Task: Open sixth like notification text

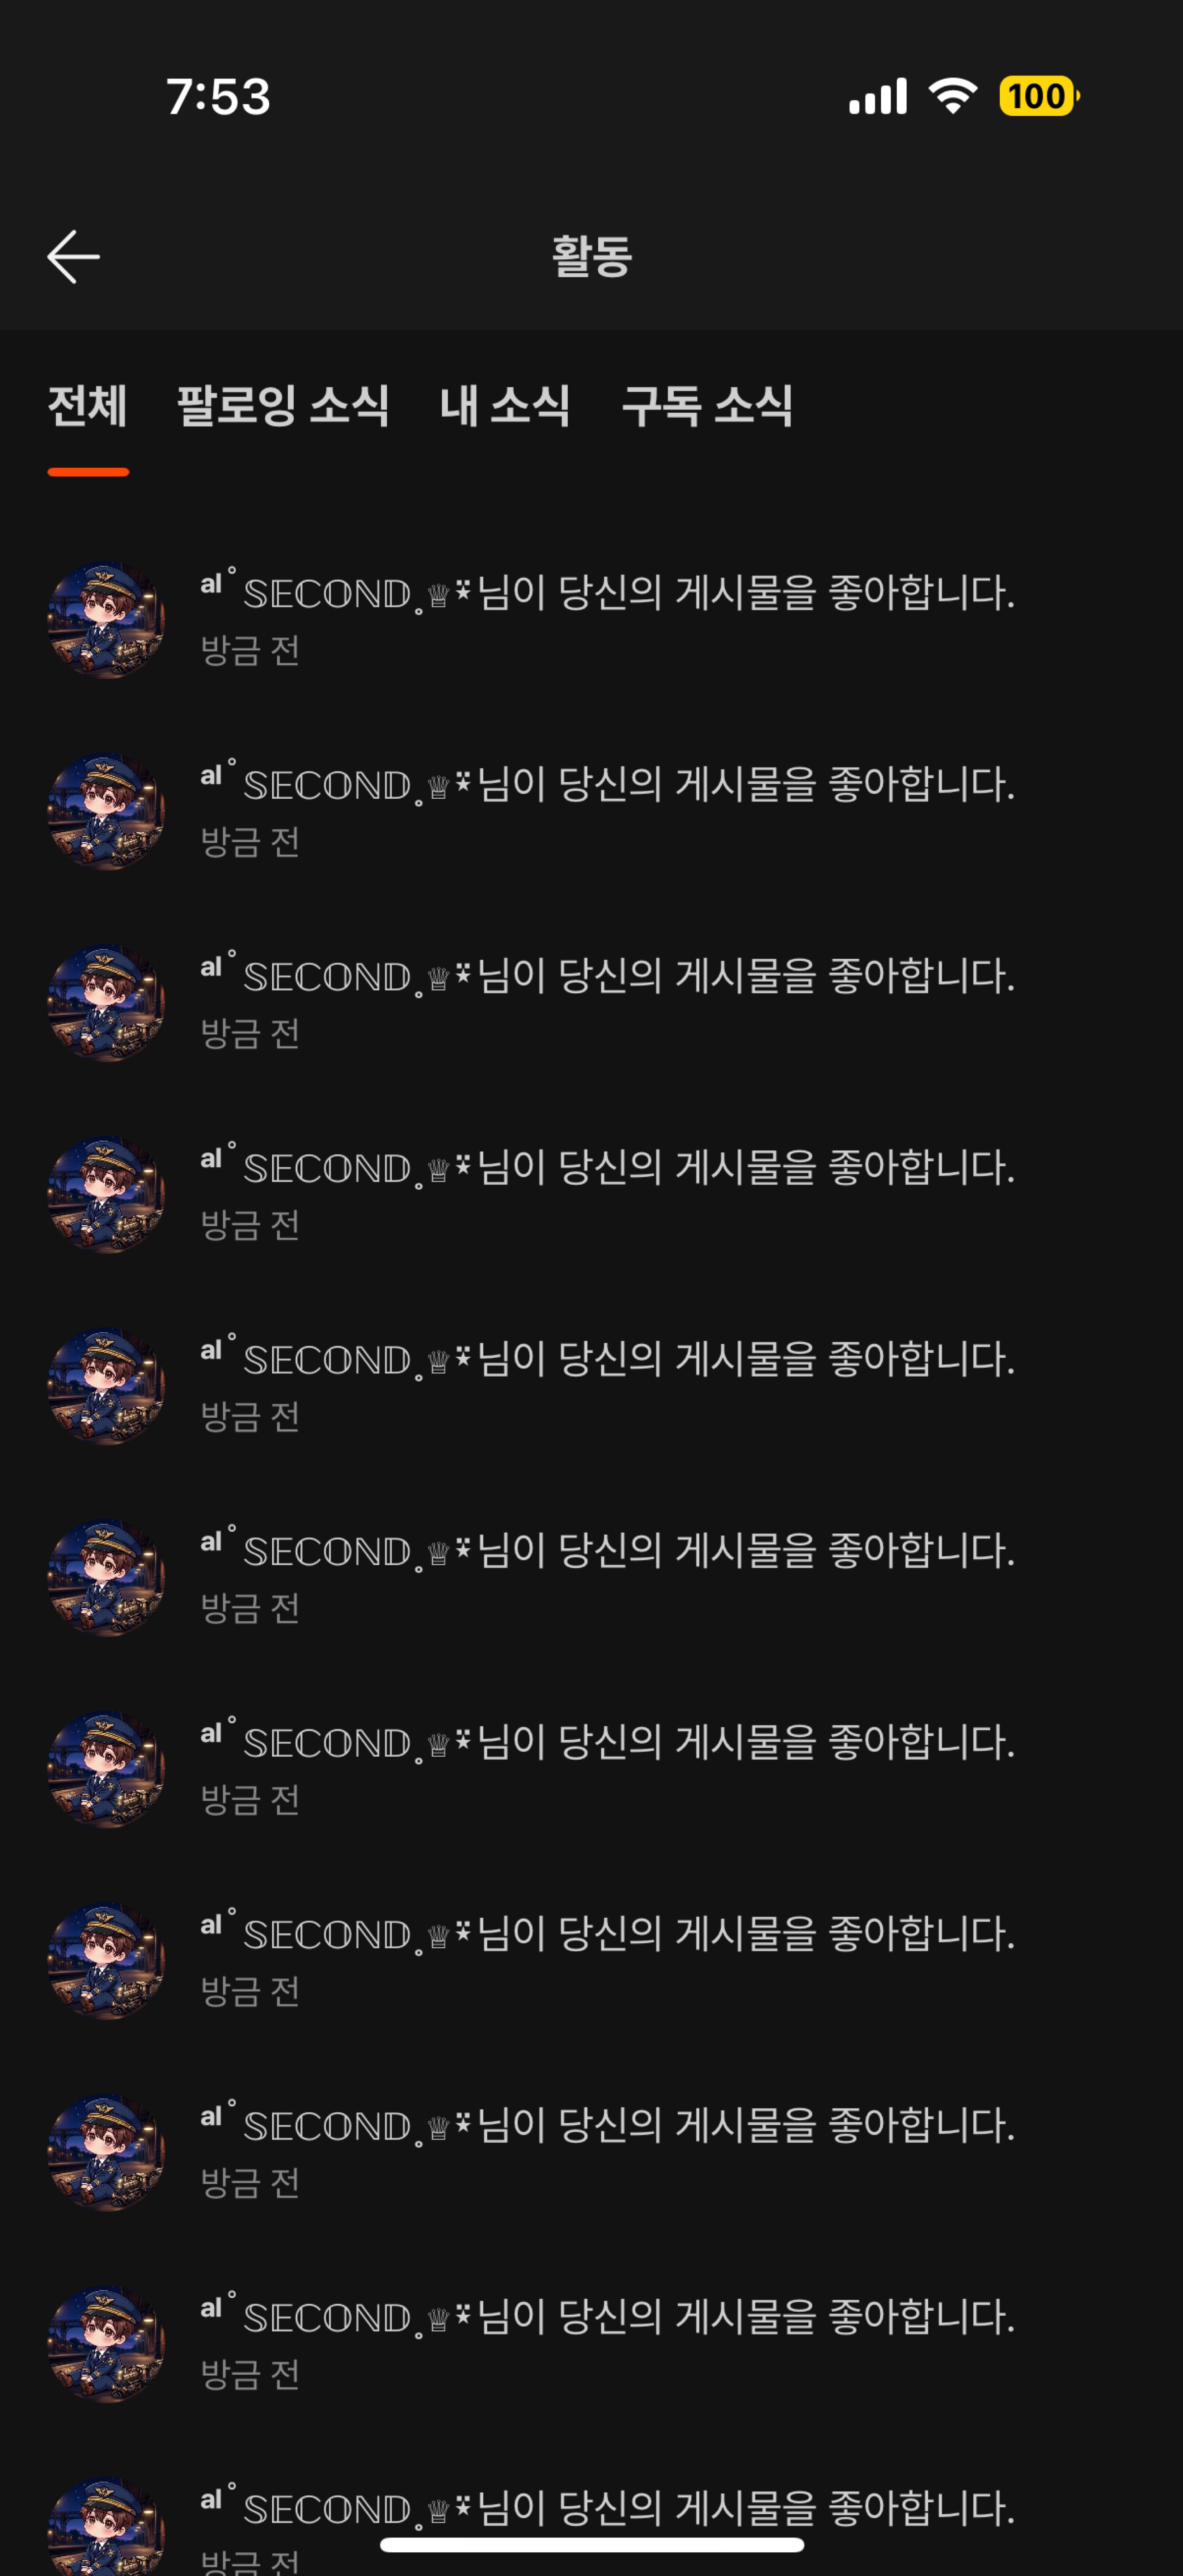Action: tap(607, 1550)
